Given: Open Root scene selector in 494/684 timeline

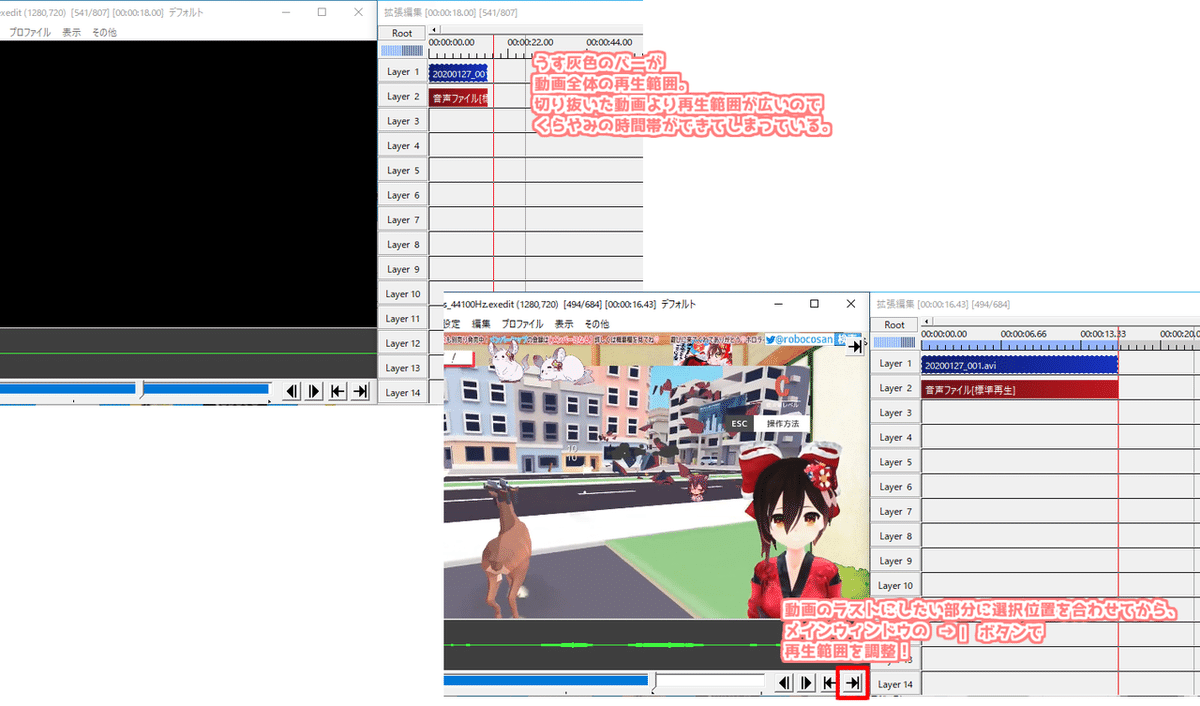Looking at the screenshot, I should point(895,325).
